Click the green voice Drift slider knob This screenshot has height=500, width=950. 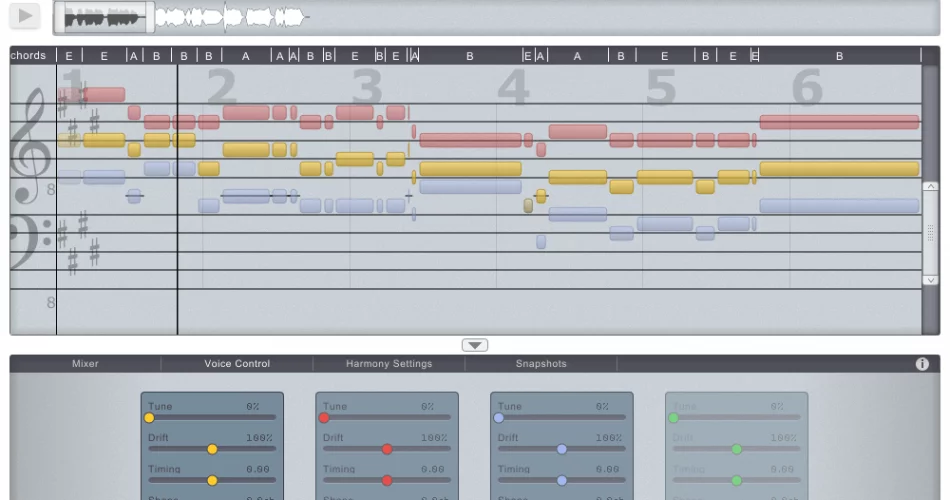tap(736, 449)
